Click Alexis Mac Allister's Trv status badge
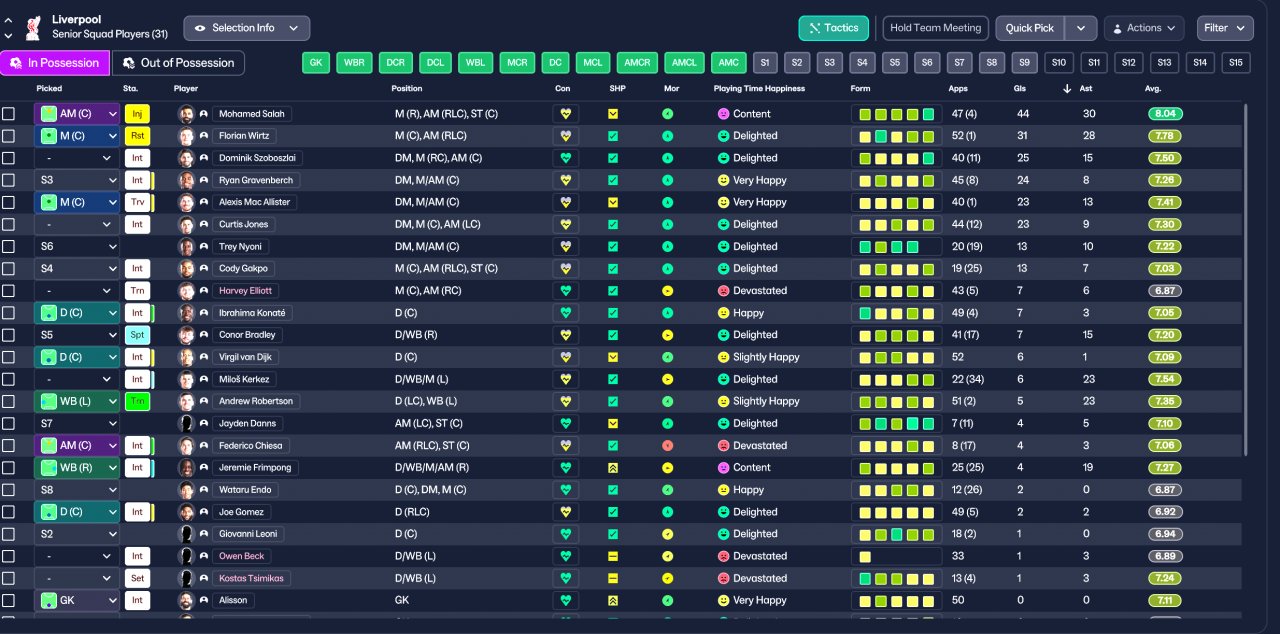 [x=137, y=202]
